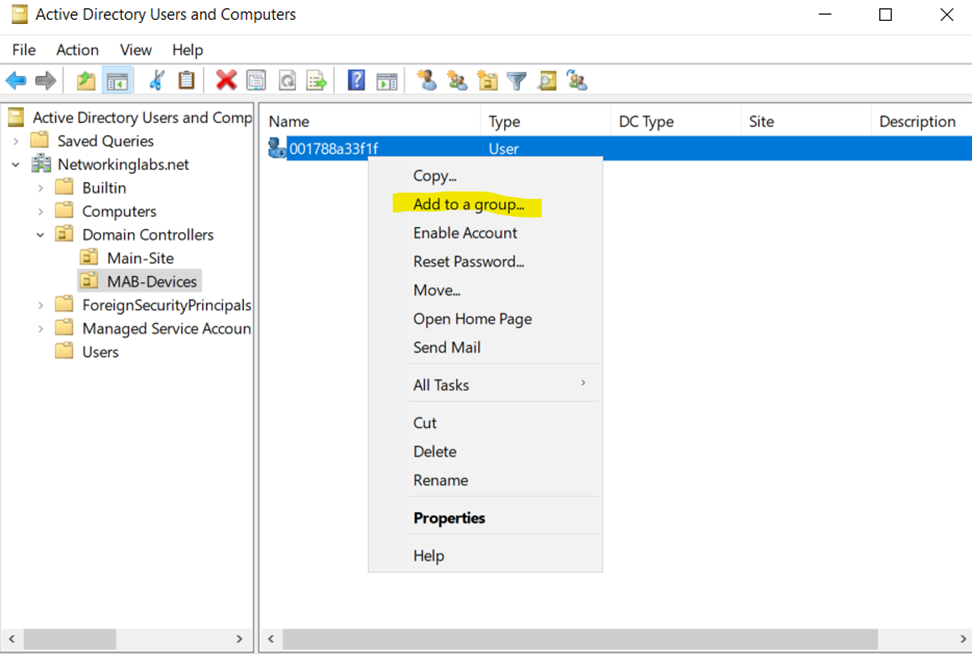The height and width of the screenshot is (654, 972).
Task: Collapse the Networkinglabs.net domain node
Action: (x=15, y=165)
